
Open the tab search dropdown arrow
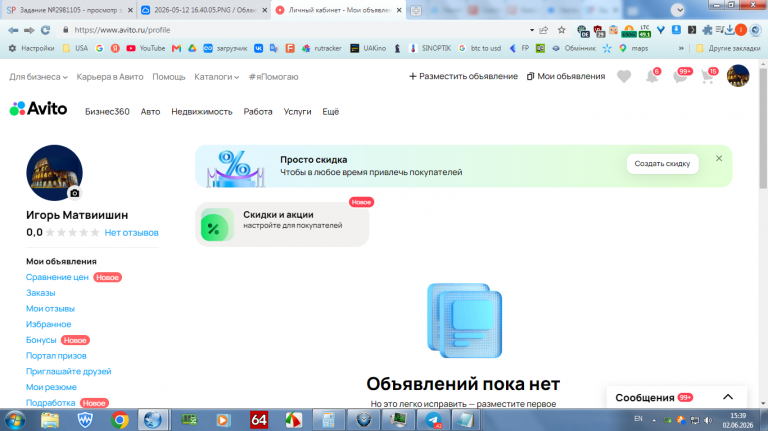[x=678, y=10]
